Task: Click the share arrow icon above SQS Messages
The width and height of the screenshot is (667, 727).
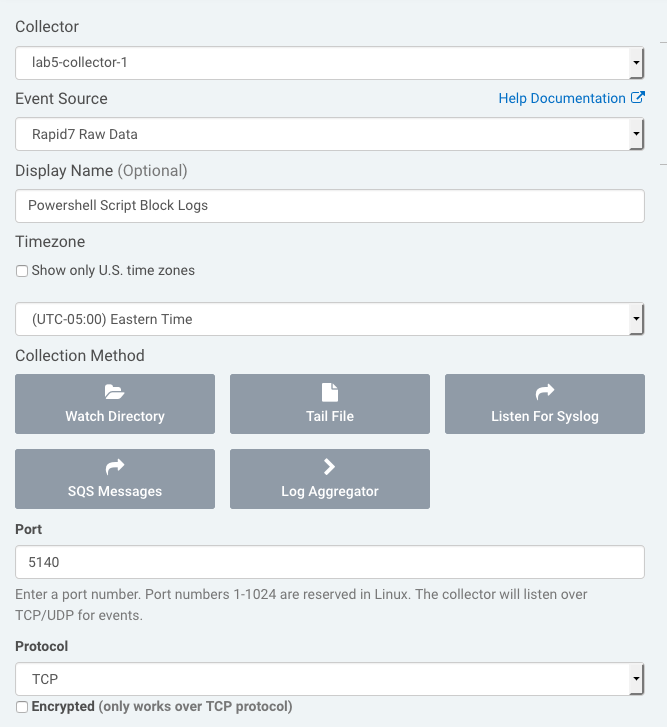Action: click(x=114, y=467)
